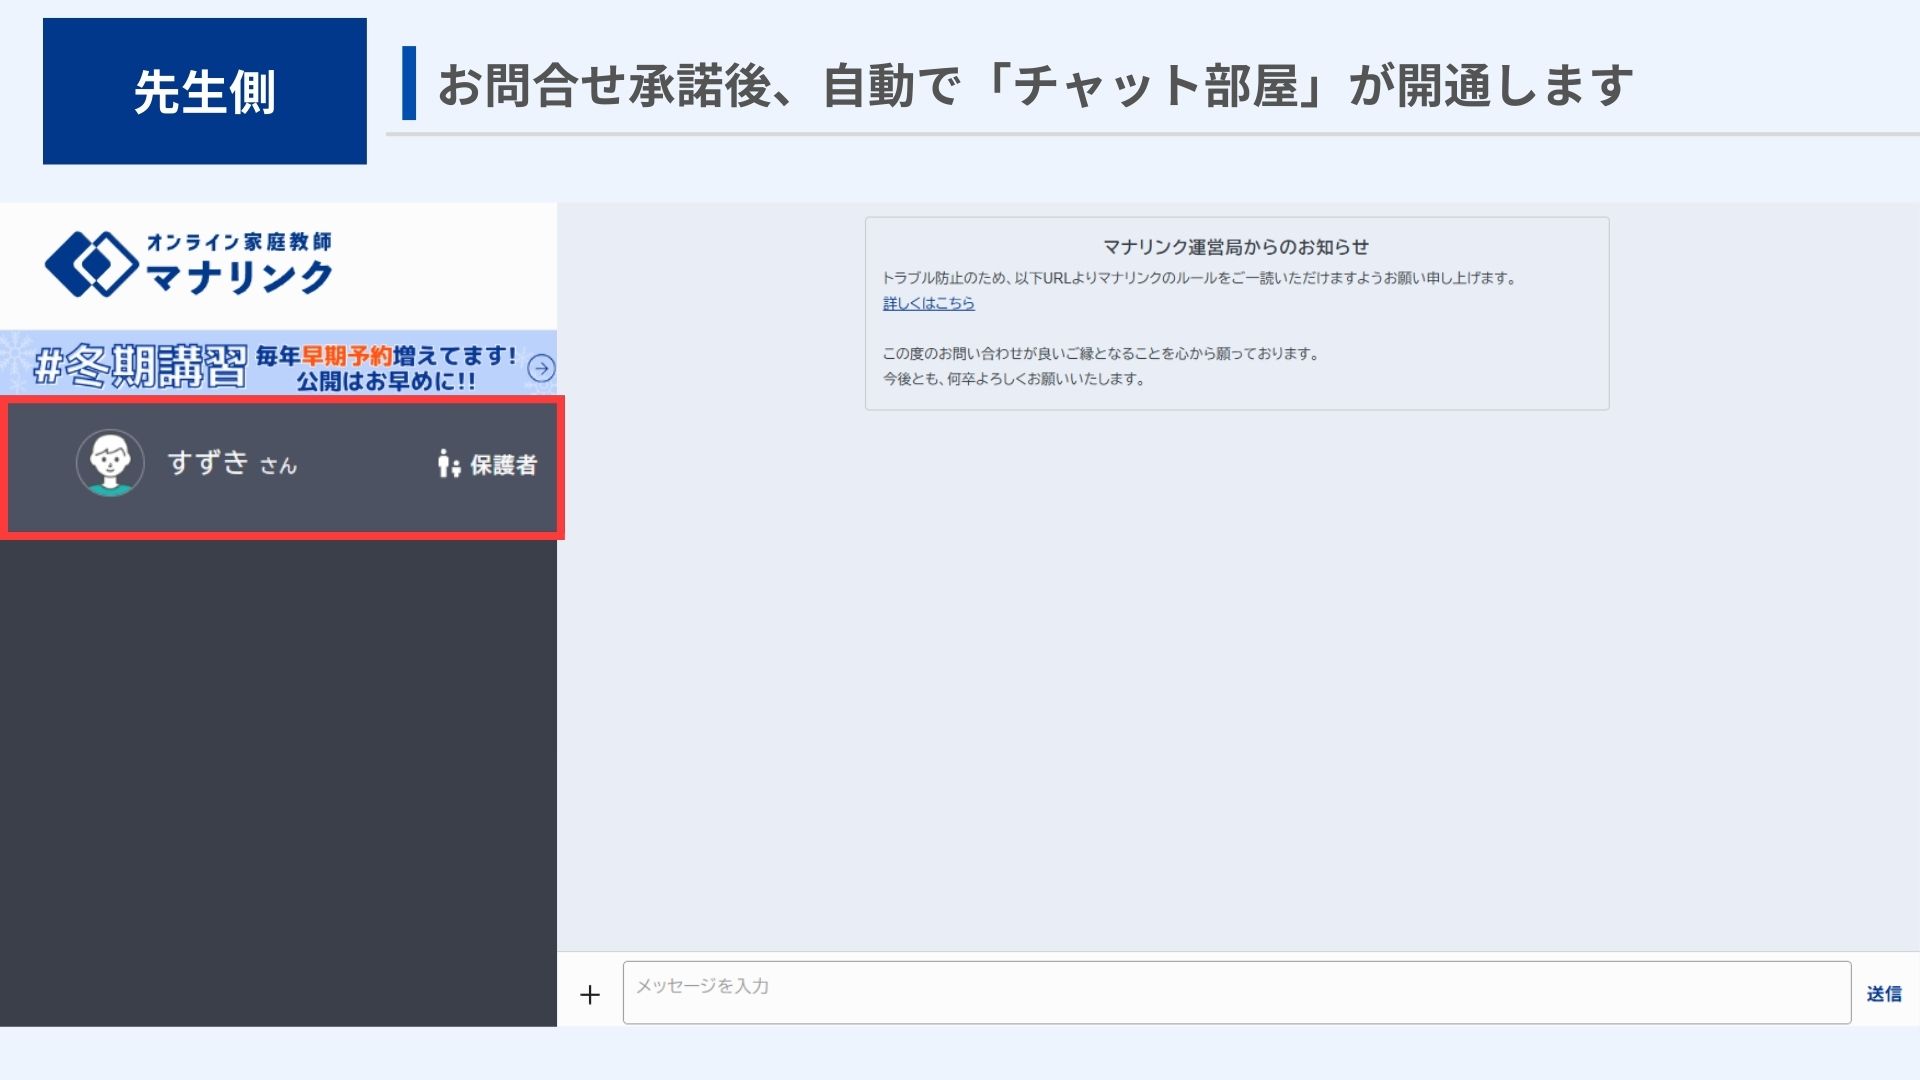The height and width of the screenshot is (1080, 1920).
Task: Click the arrow icon on the 冬期講習 banner
Action: point(541,368)
